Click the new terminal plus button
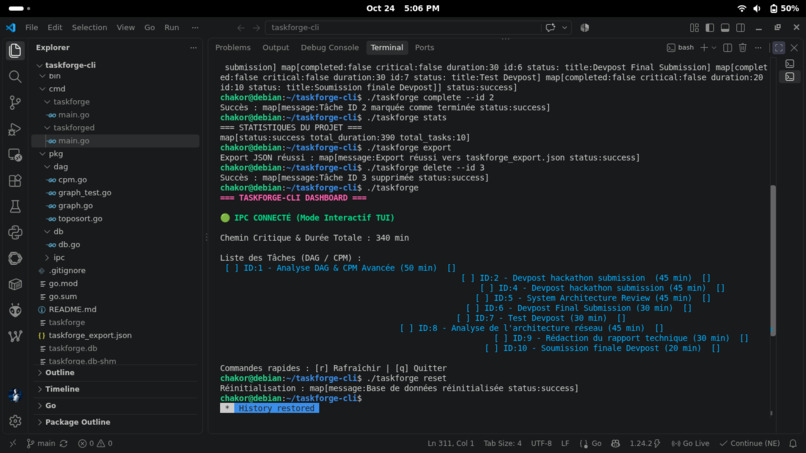The image size is (806, 453). point(704,47)
